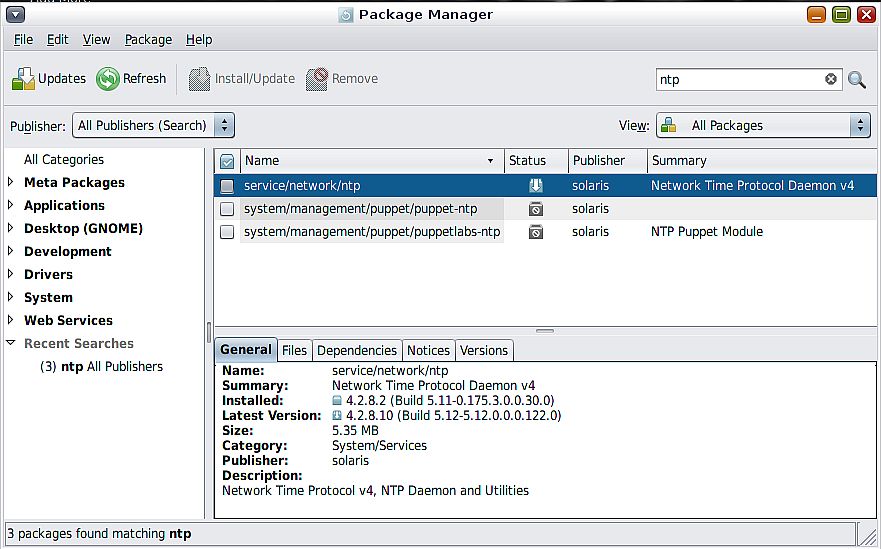Click the Install/Update package icon

click(x=199, y=79)
